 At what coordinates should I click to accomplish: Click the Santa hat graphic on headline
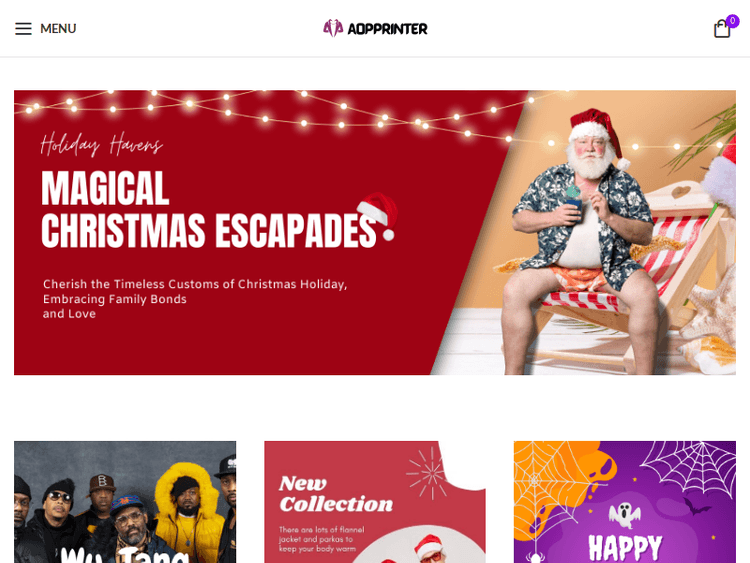tap(378, 215)
